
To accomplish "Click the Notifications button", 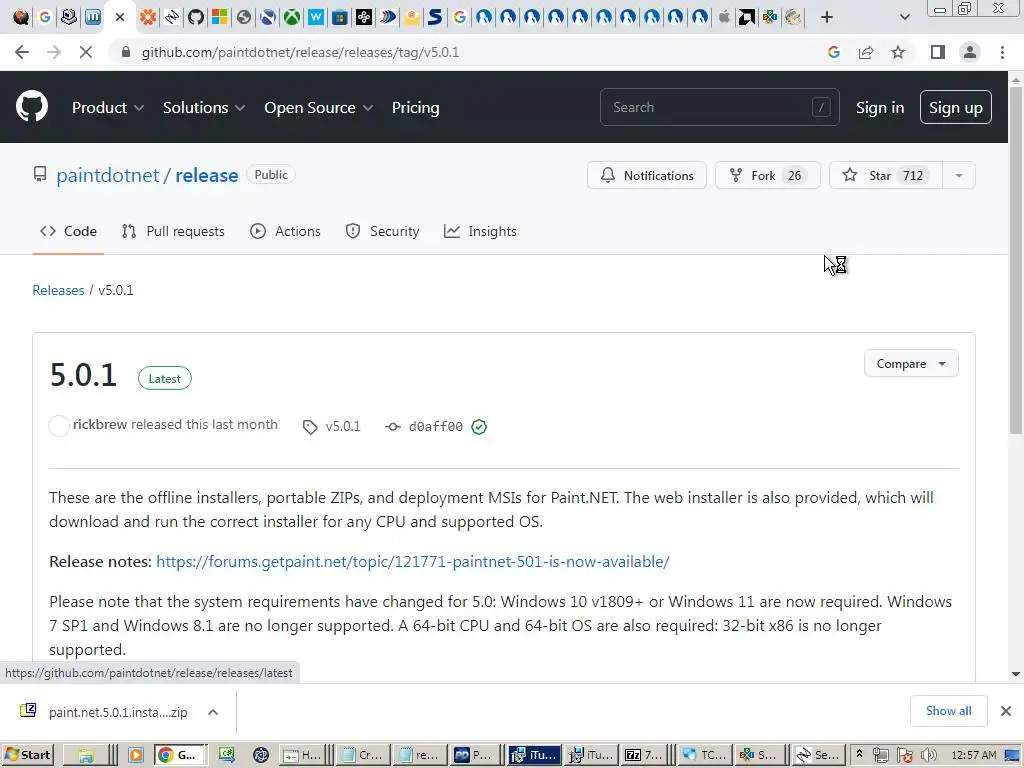I will [647, 175].
